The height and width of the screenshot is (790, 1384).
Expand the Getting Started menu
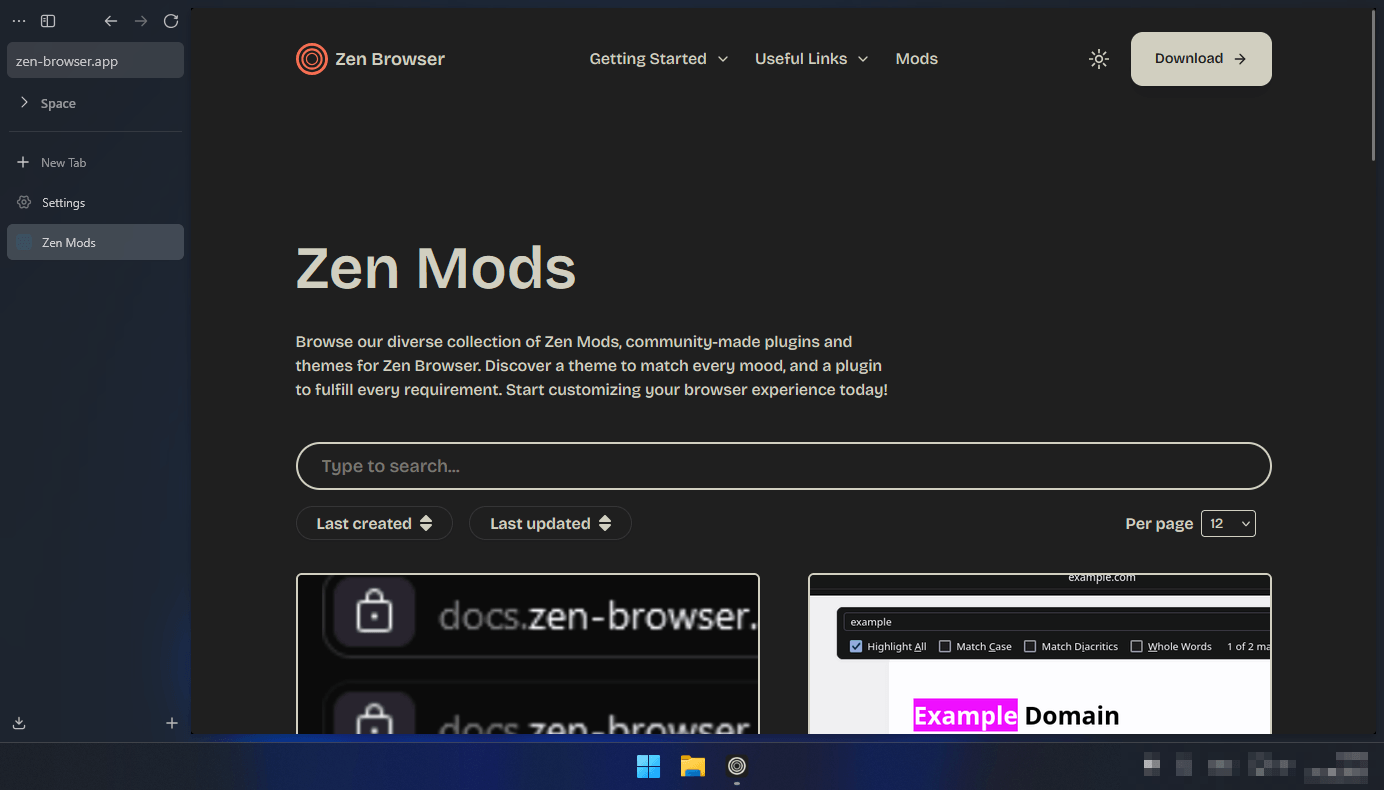coord(659,59)
